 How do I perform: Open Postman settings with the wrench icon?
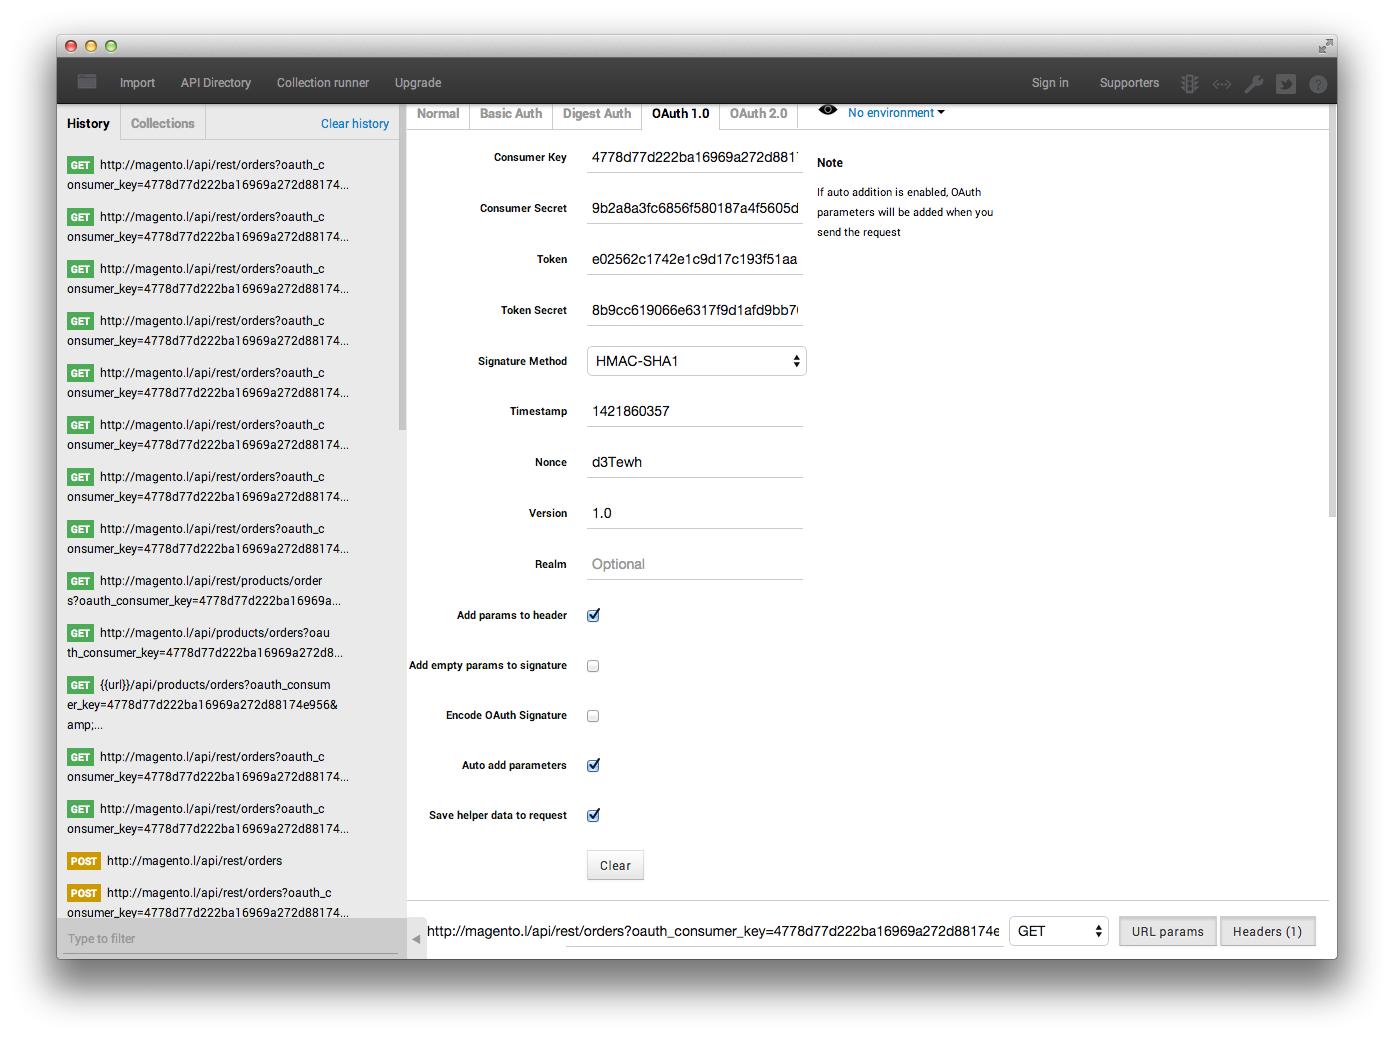tap(1254, 84)
